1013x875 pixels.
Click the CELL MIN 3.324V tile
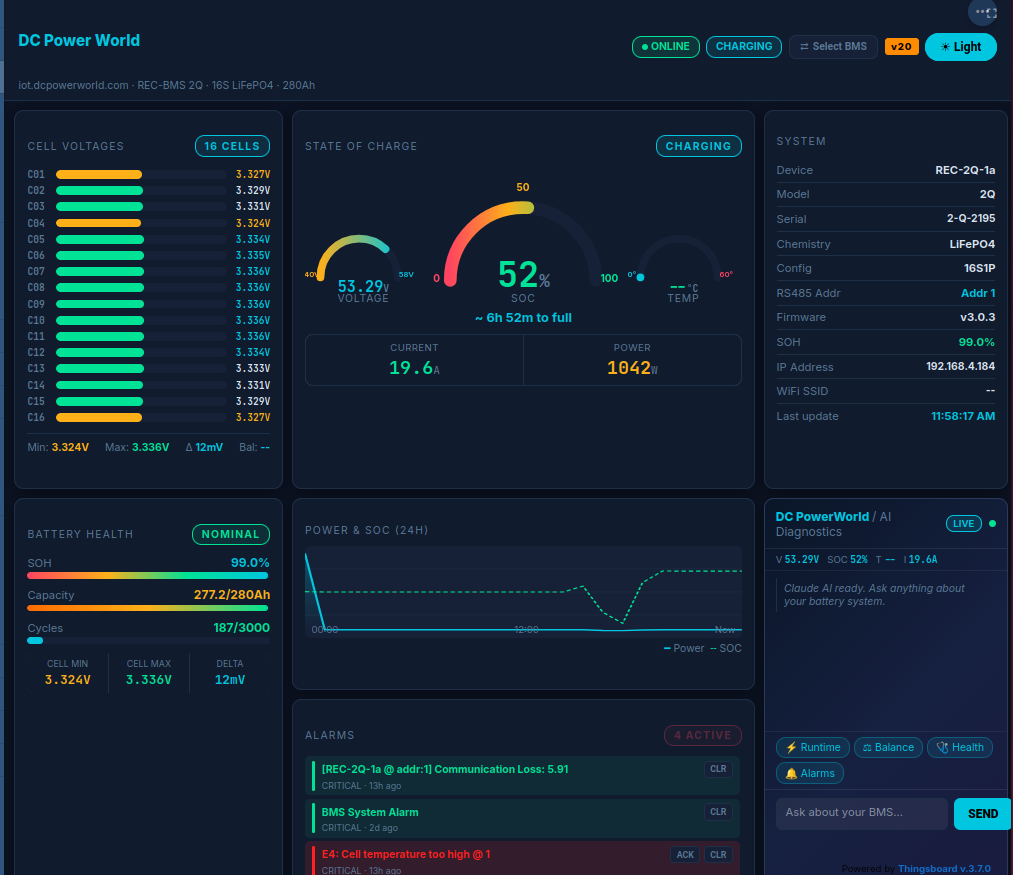(x=67, y=672)
